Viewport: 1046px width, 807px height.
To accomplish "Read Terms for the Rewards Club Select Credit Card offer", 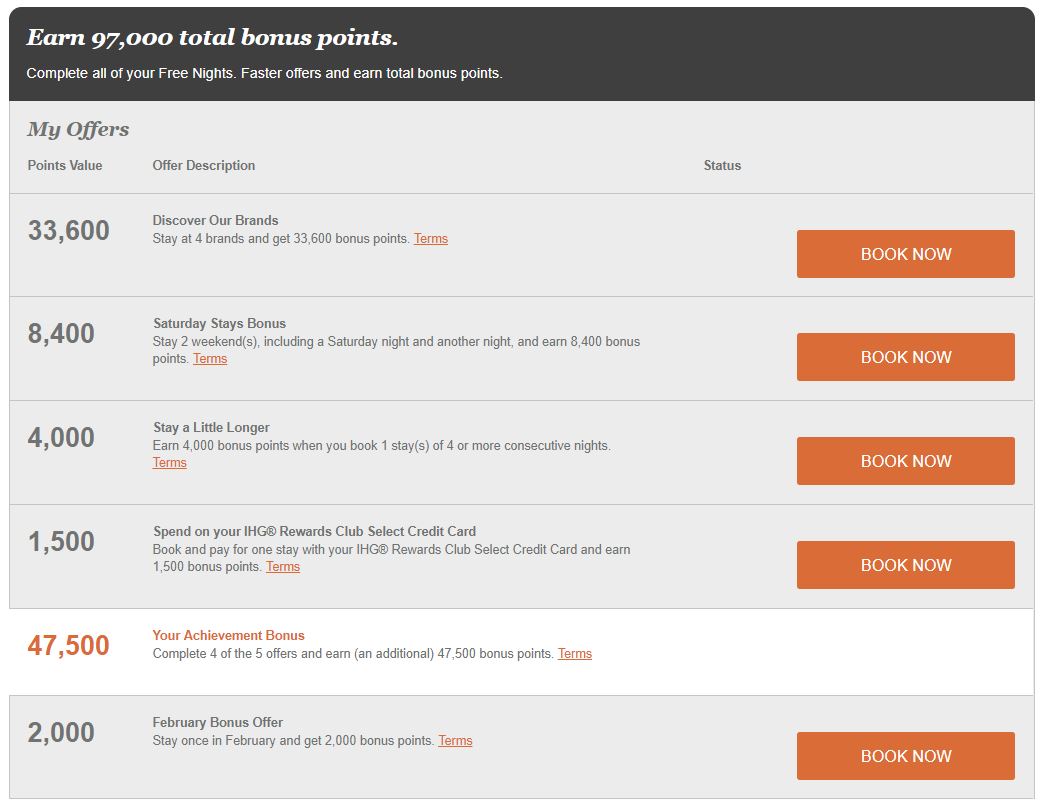I will (282, 567).
